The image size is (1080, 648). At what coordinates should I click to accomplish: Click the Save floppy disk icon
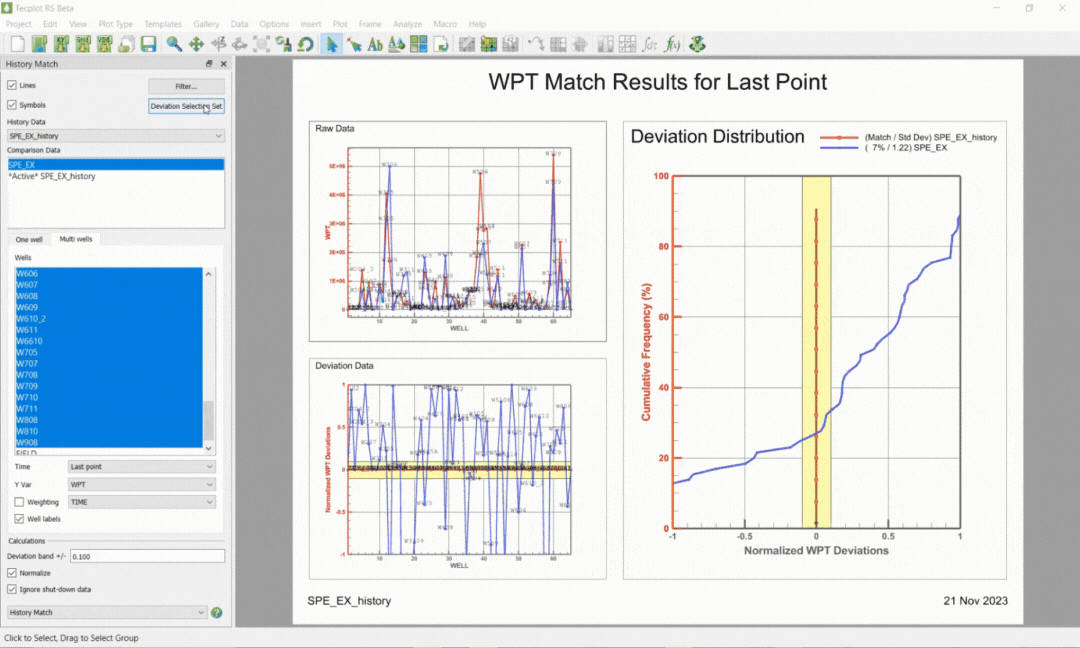point(148,44)
